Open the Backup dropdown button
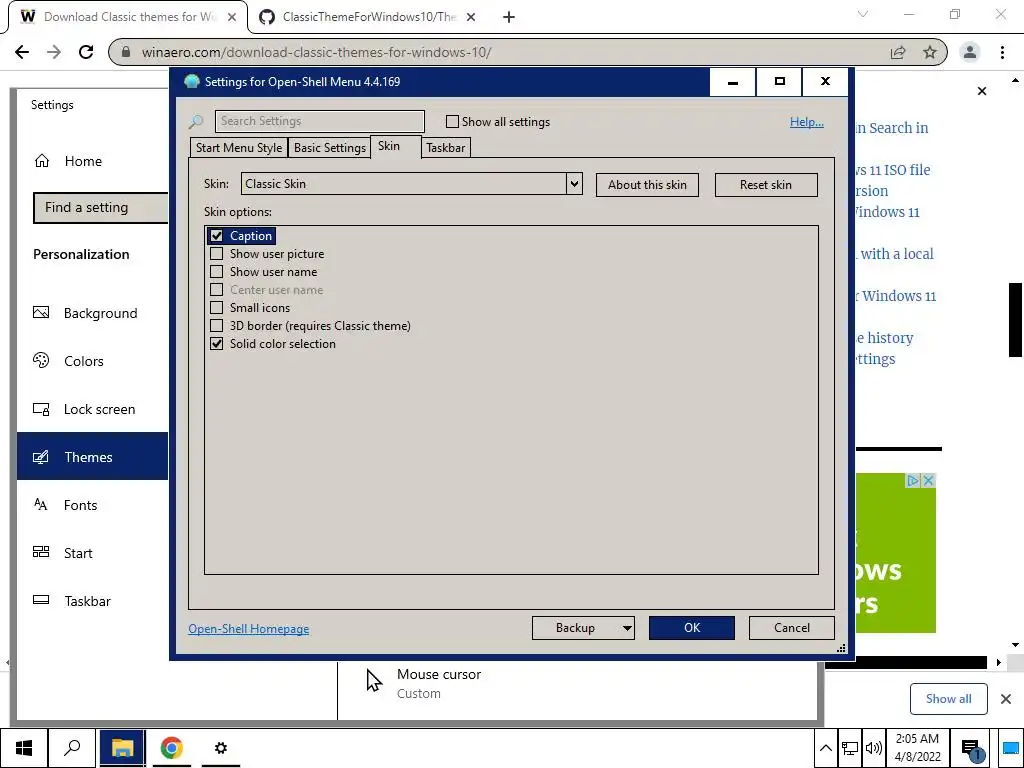This screenshot has height=768, width=1024. coord(583,628)
